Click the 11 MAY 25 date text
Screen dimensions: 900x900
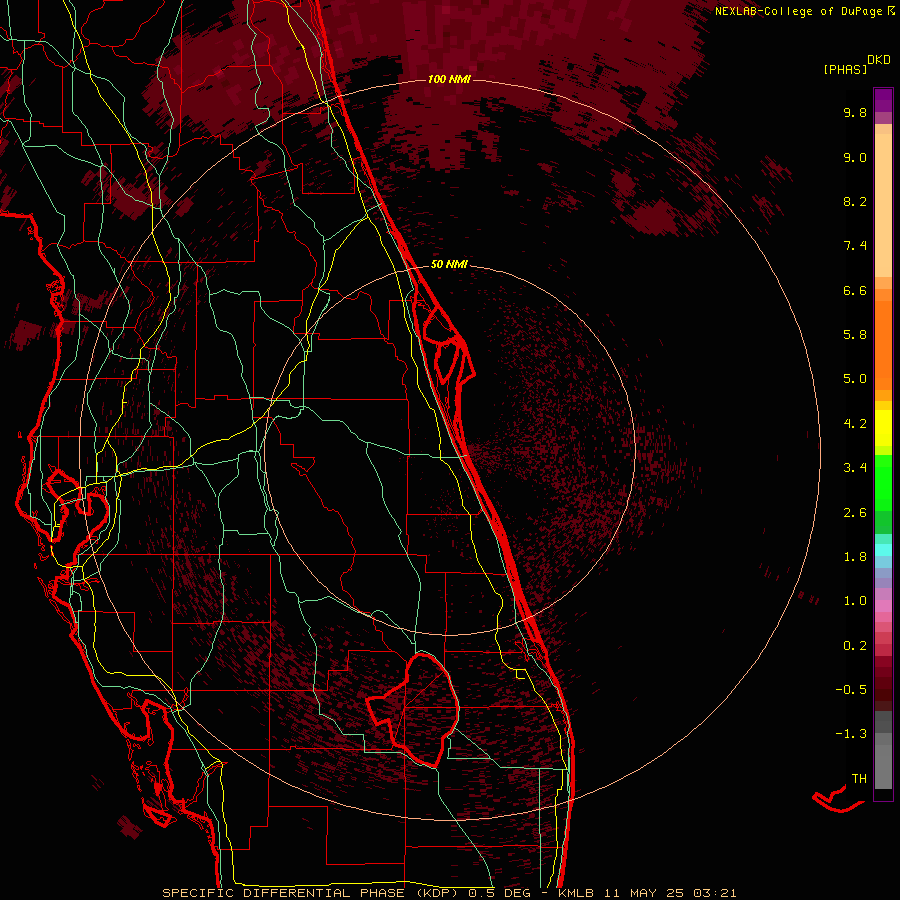(x=643, y=893)
